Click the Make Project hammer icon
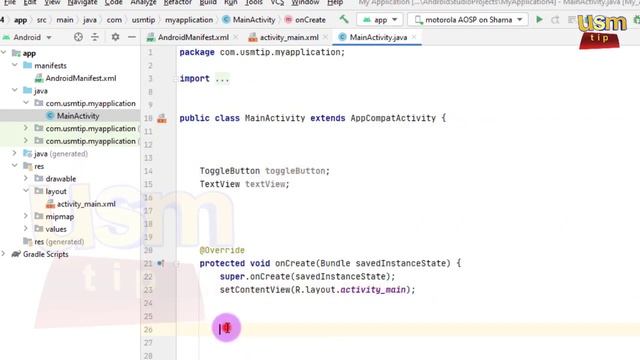Viewport: 640px width, 360px height. tap(344, 19)
